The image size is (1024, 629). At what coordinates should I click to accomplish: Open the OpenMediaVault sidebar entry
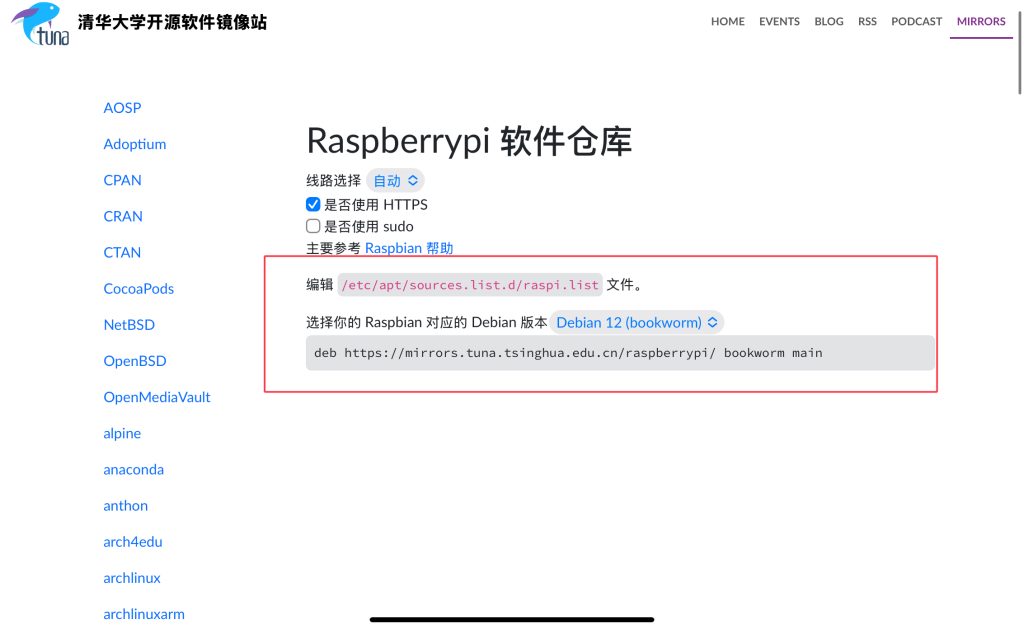(x=156, y=397)
